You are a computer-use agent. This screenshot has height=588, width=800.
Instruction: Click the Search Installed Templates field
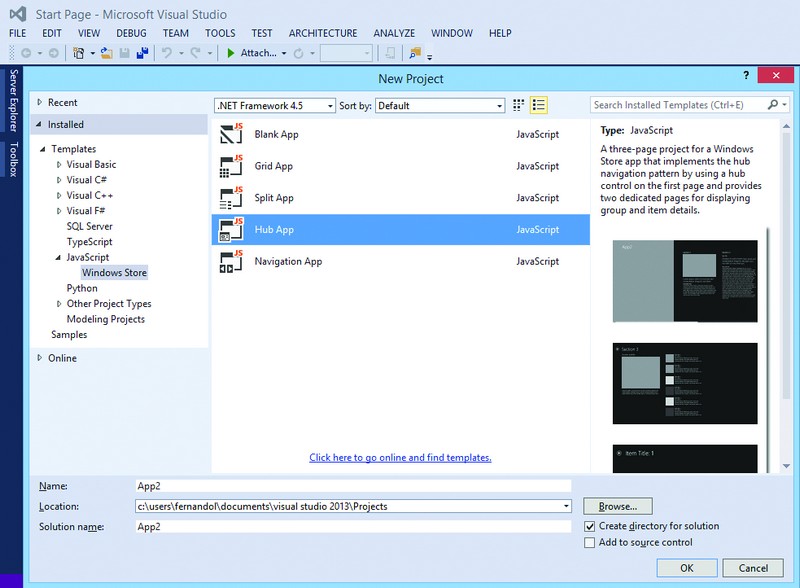tap(679, 105)
